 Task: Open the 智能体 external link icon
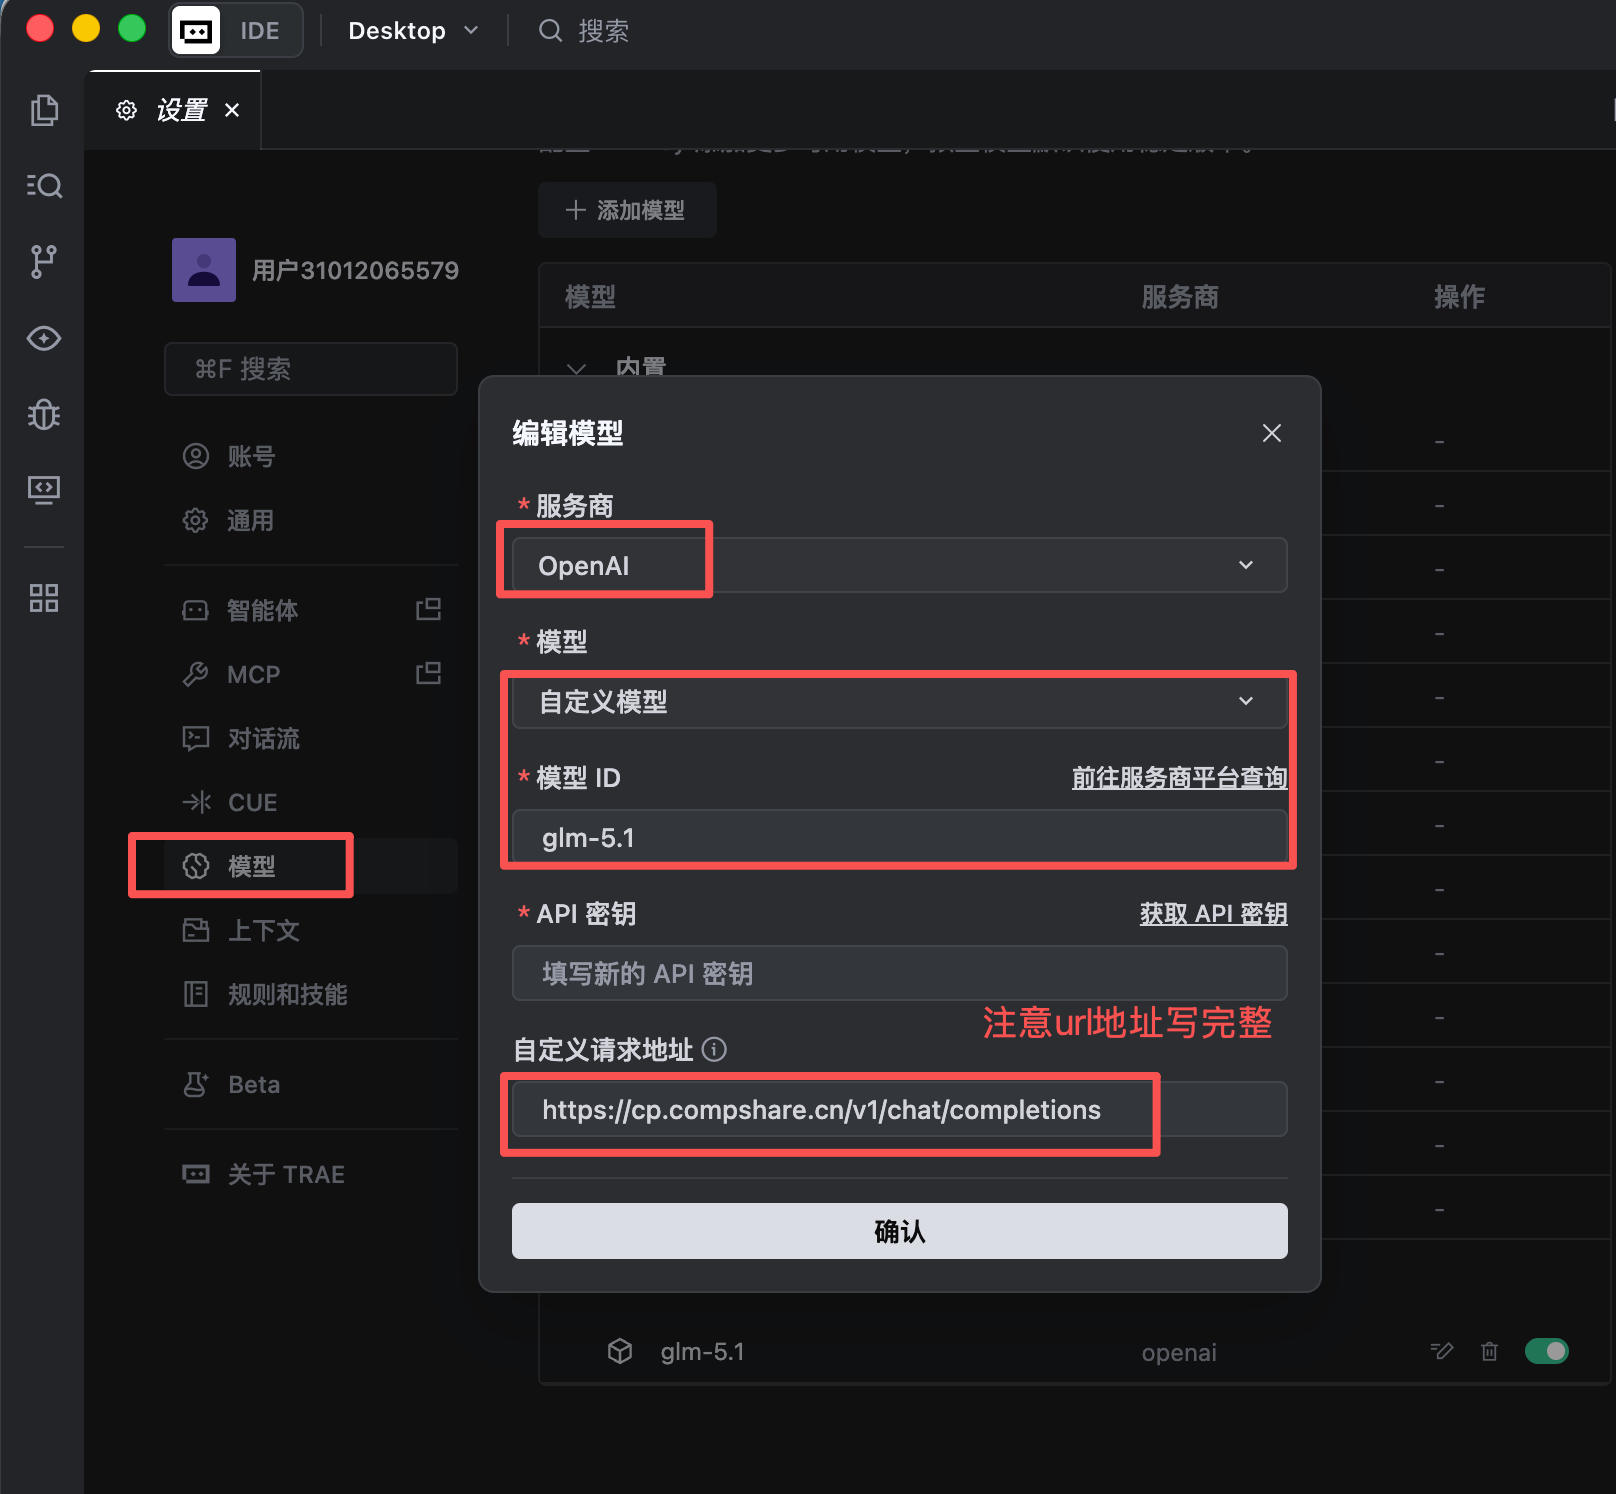coord(429,609)
